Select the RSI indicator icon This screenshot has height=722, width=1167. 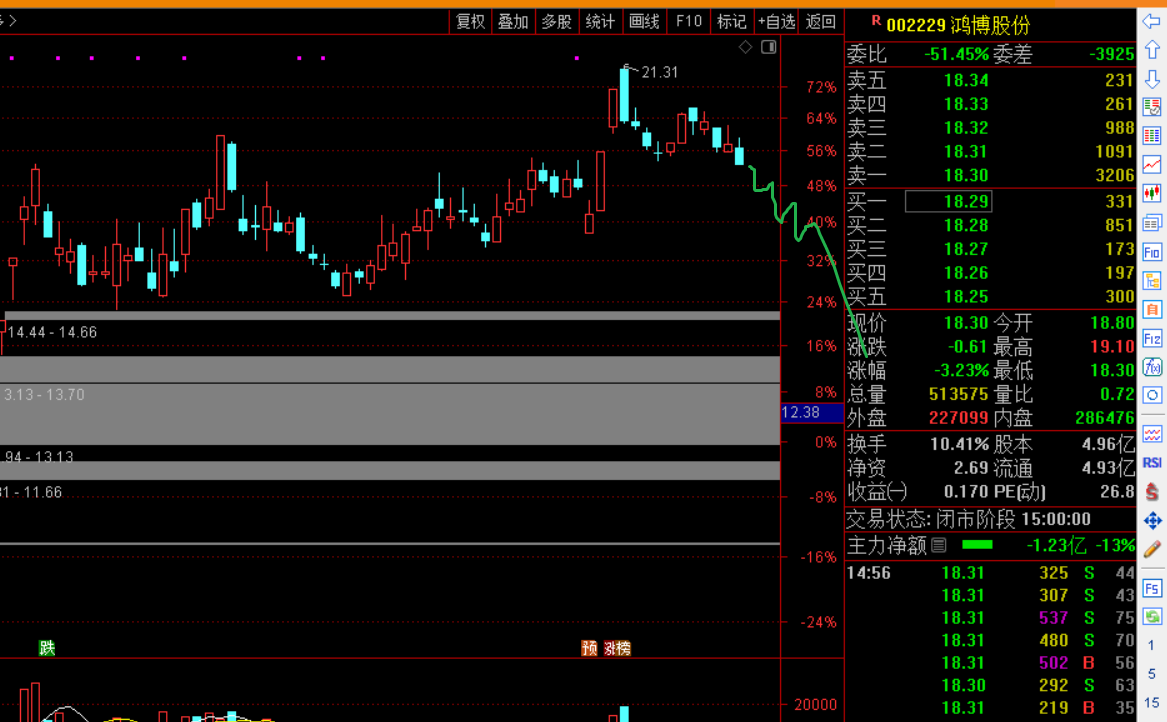1151,462
